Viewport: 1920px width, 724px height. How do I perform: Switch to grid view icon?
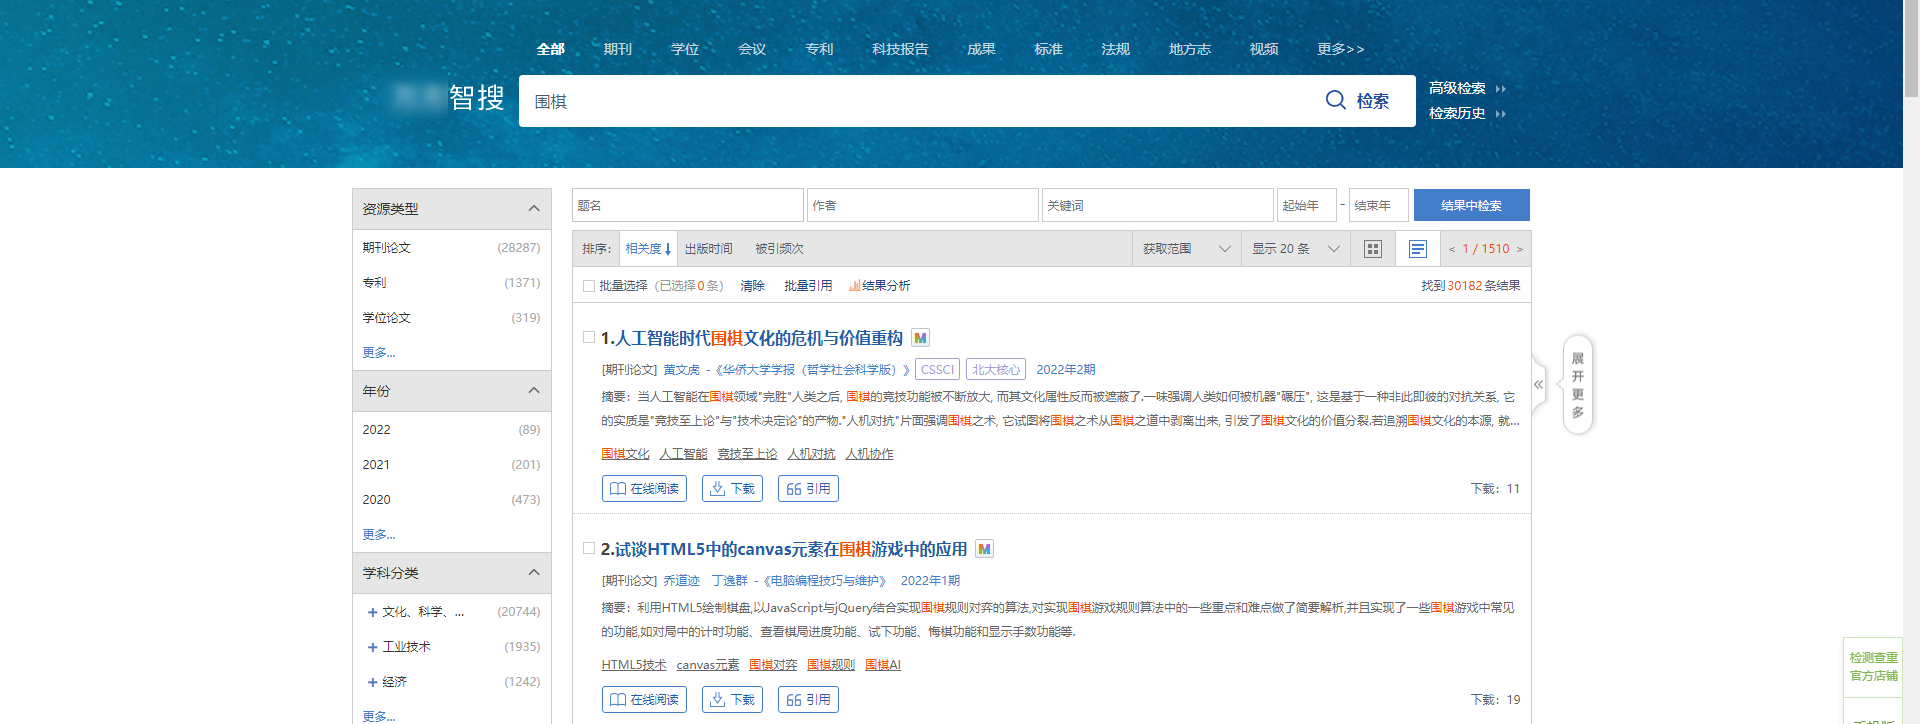click(x=1373, y=249)
